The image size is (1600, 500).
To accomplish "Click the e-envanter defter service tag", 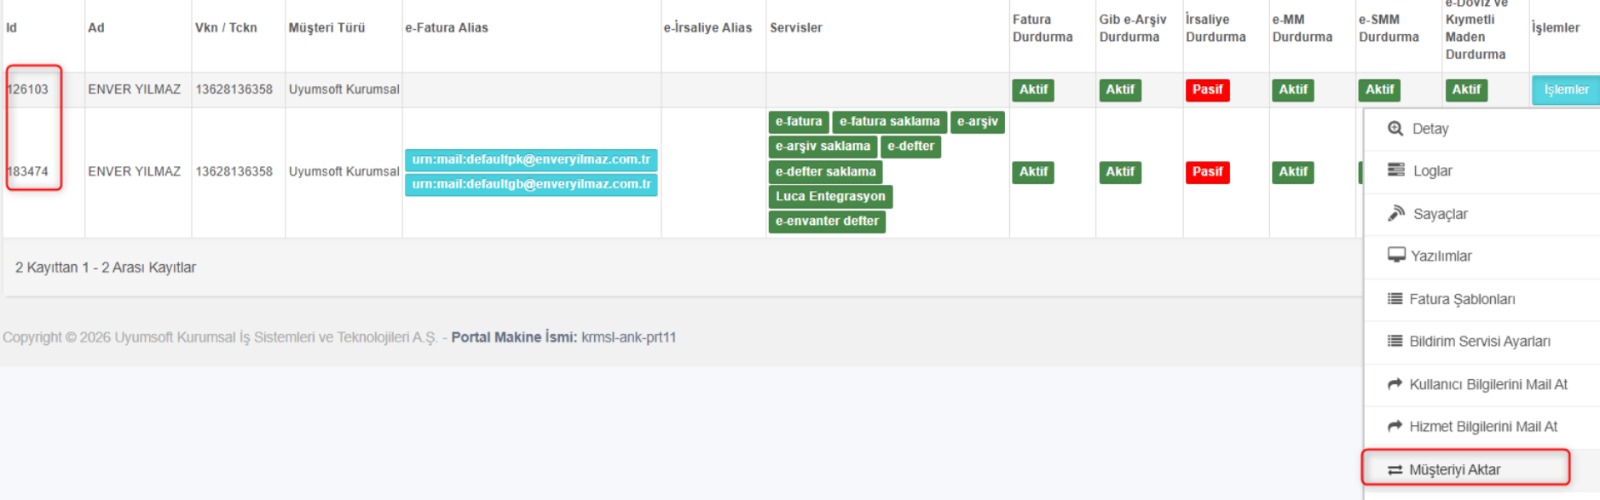I will coord(827,222).
